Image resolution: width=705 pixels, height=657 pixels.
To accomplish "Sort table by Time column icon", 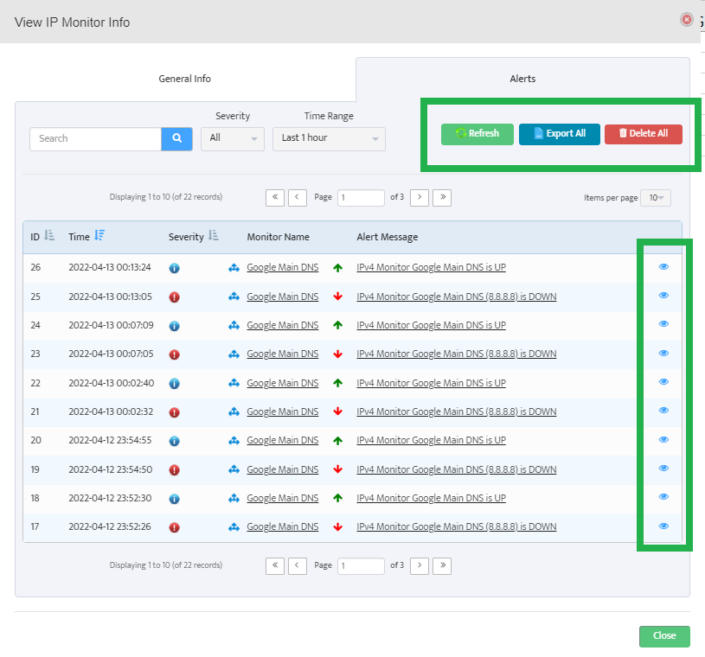I will pos(99,235).
